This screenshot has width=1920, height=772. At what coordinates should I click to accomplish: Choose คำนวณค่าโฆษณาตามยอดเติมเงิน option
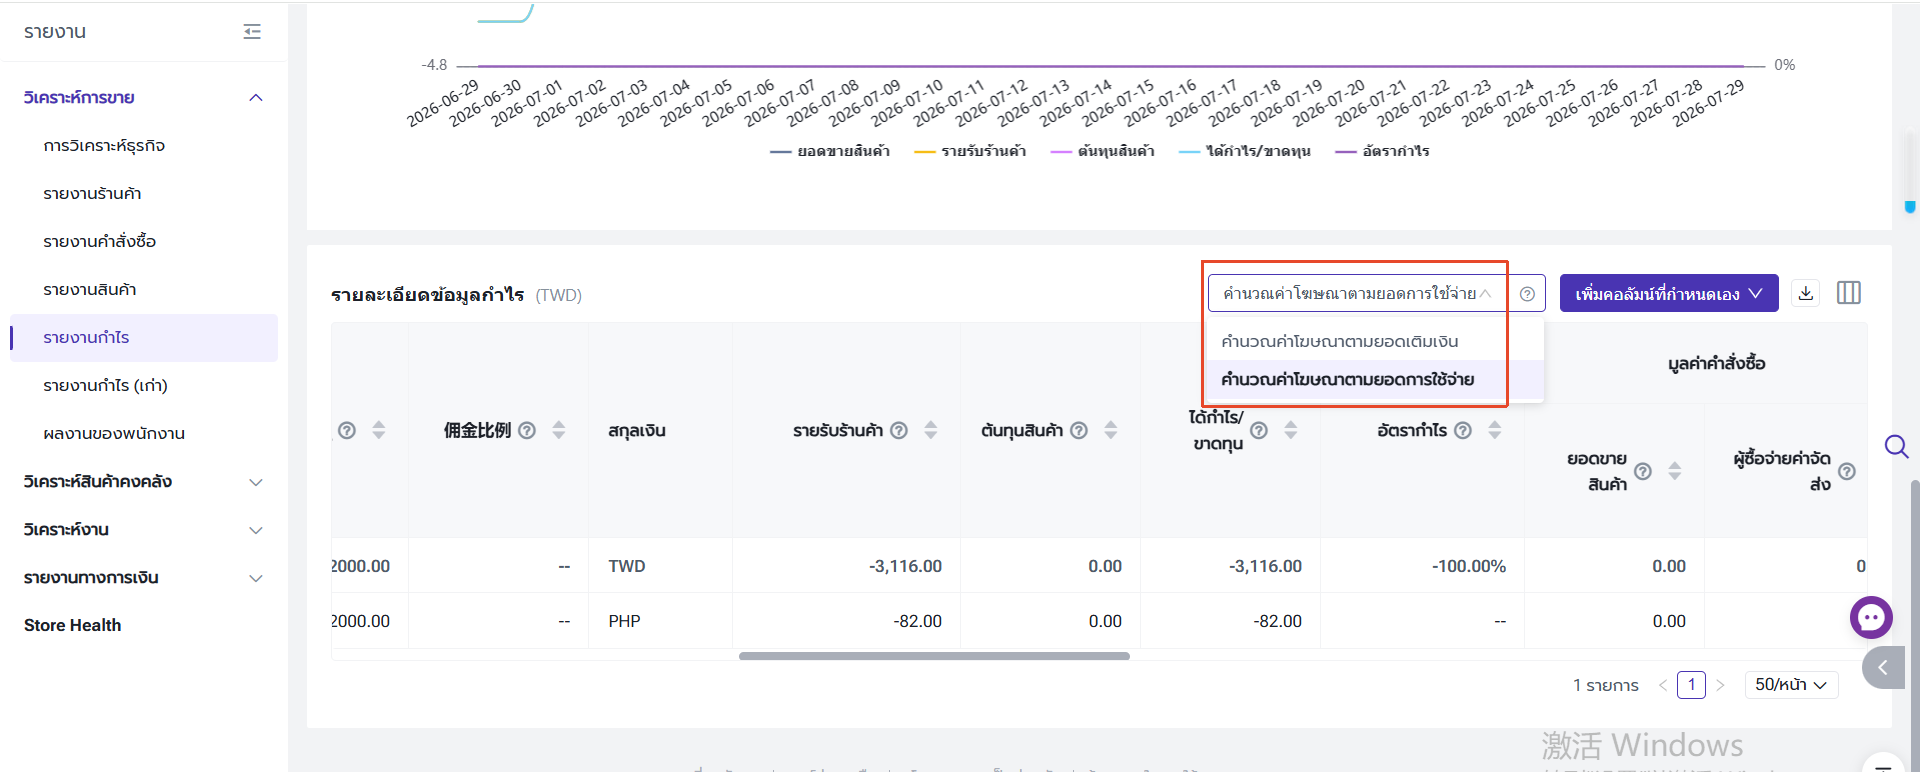pos(1375,341)
